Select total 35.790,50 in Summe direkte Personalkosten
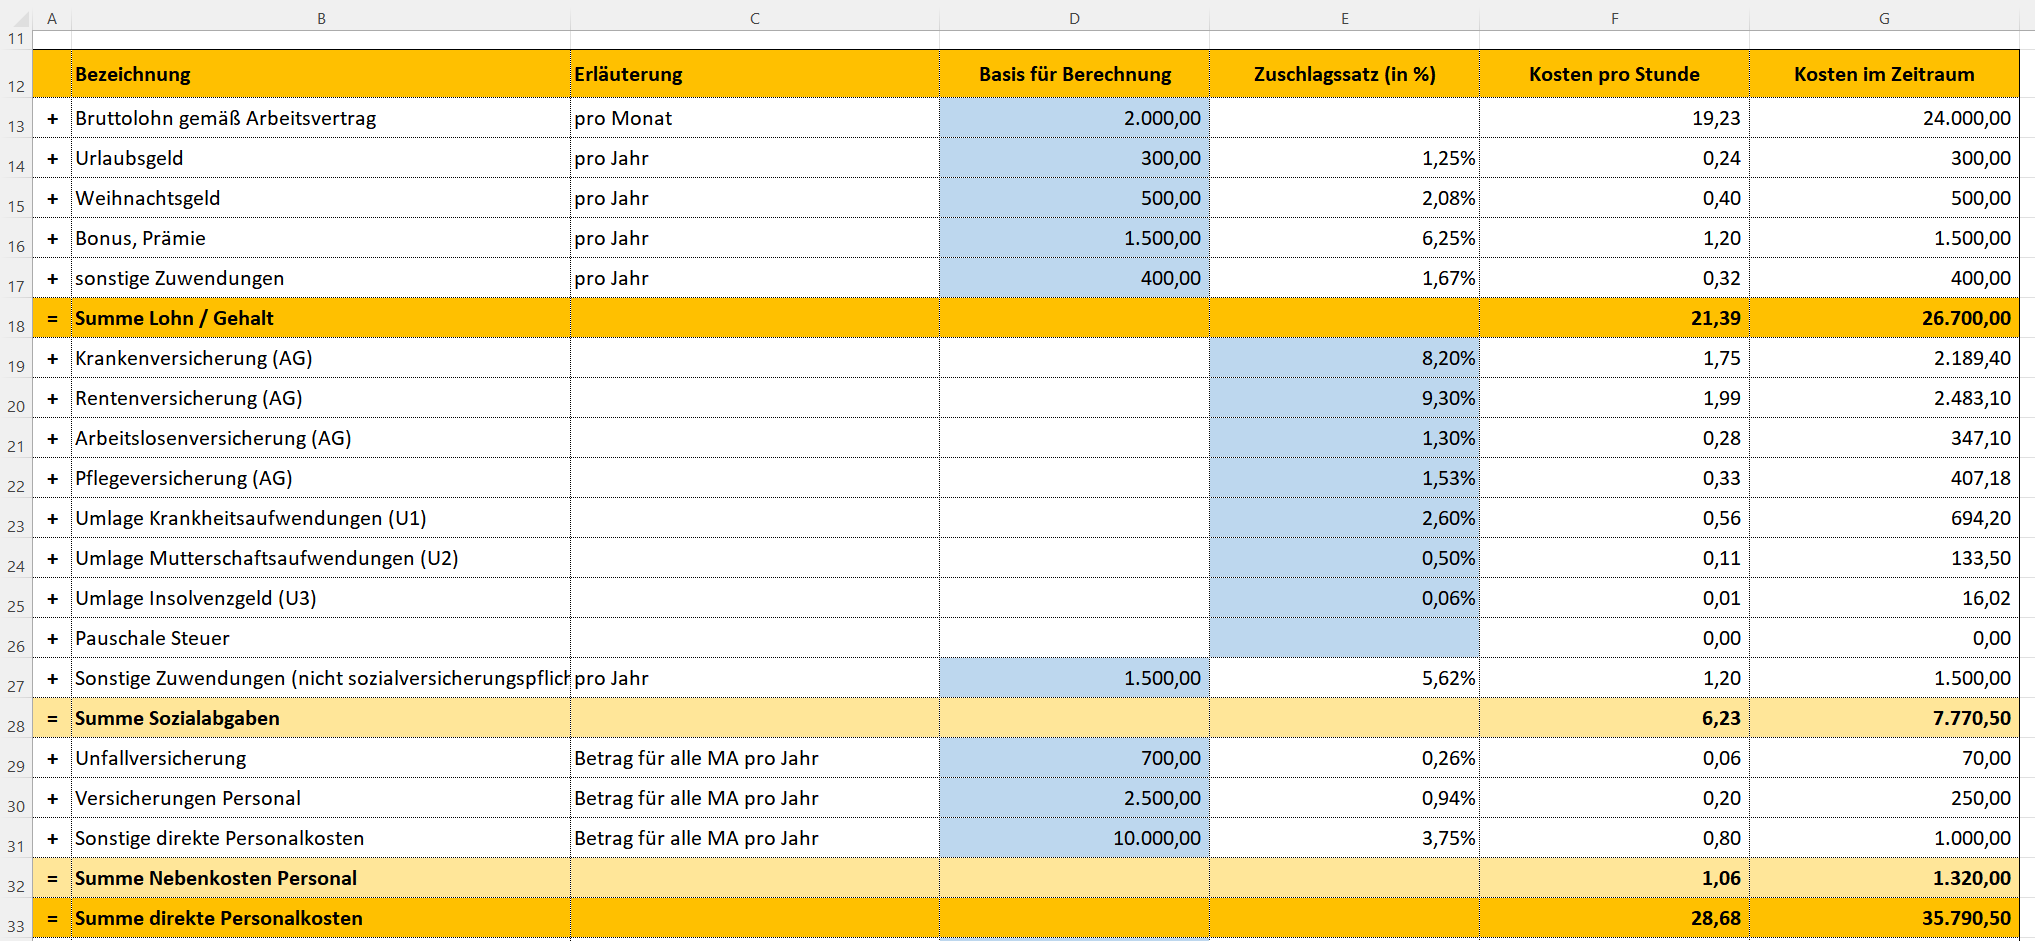This screenshot has height=941, width=2035. click(1884, 918)
